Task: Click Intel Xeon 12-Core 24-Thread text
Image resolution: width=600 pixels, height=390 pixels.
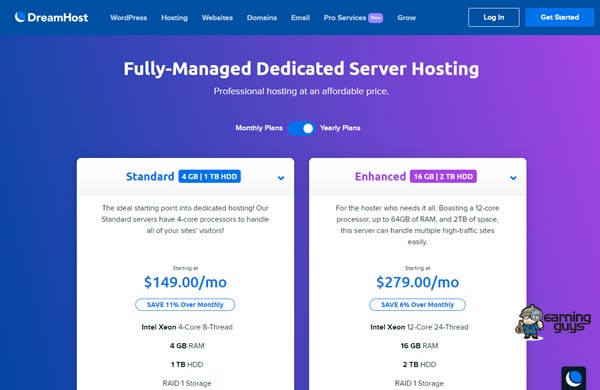Action: click(419, 327)
